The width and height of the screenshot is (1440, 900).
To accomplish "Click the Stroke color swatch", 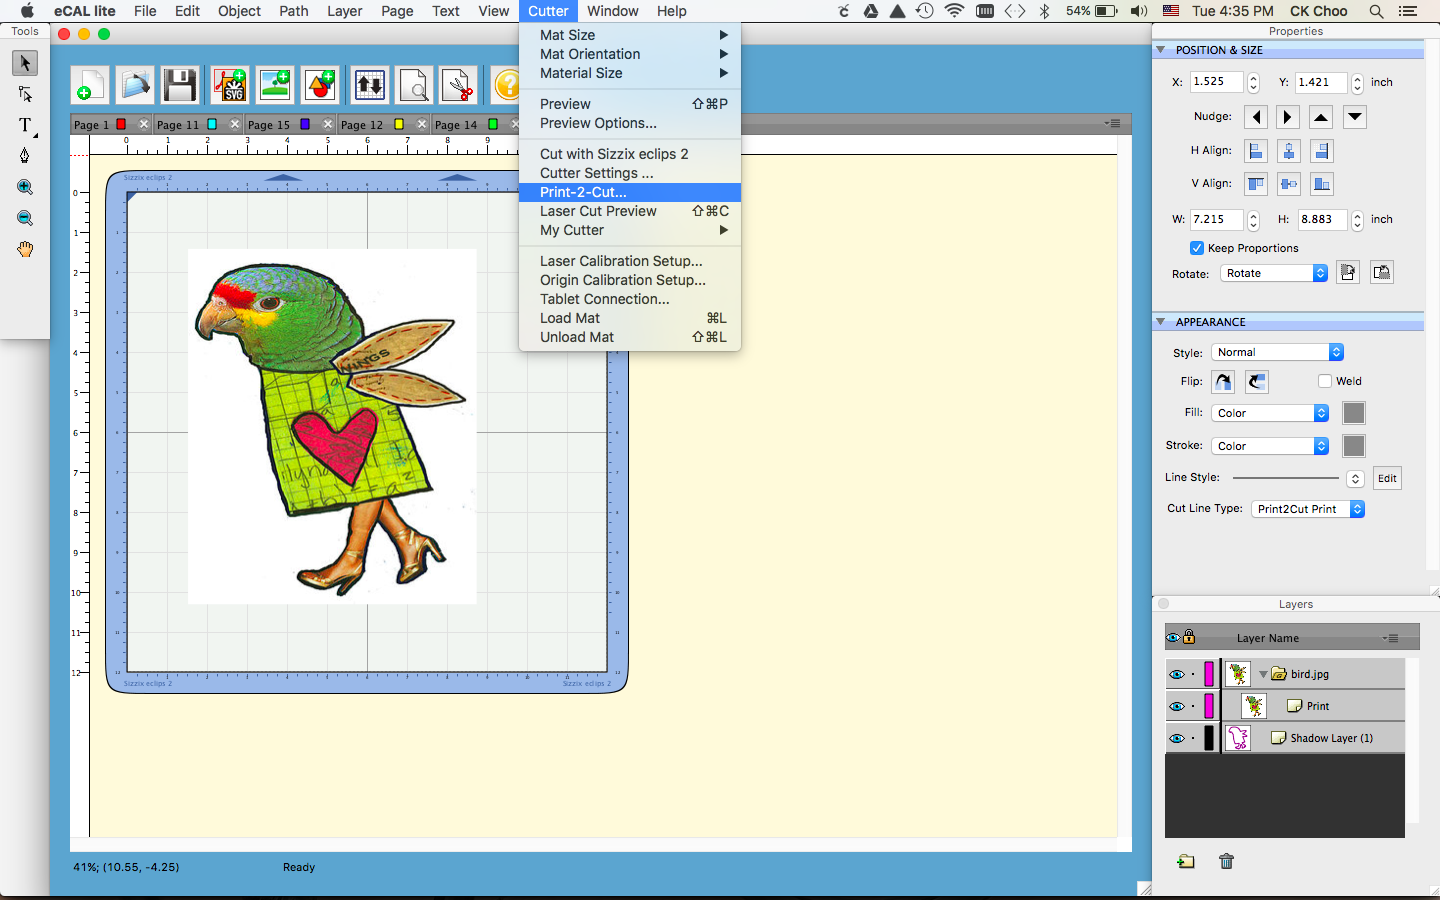I will click(x=1354, y=446).
